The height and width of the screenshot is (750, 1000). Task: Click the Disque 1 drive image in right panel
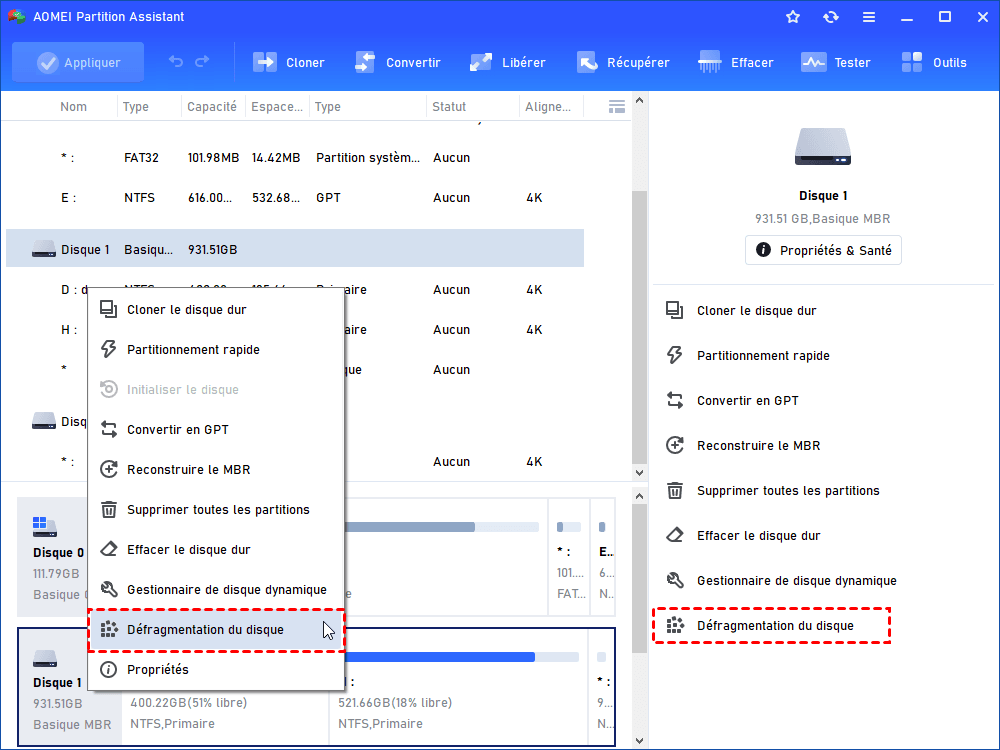click(x=823, y=146)
